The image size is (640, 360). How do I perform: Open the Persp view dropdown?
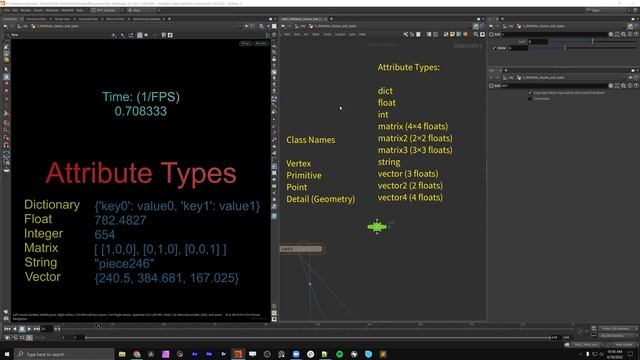click(x=245, y=43)
